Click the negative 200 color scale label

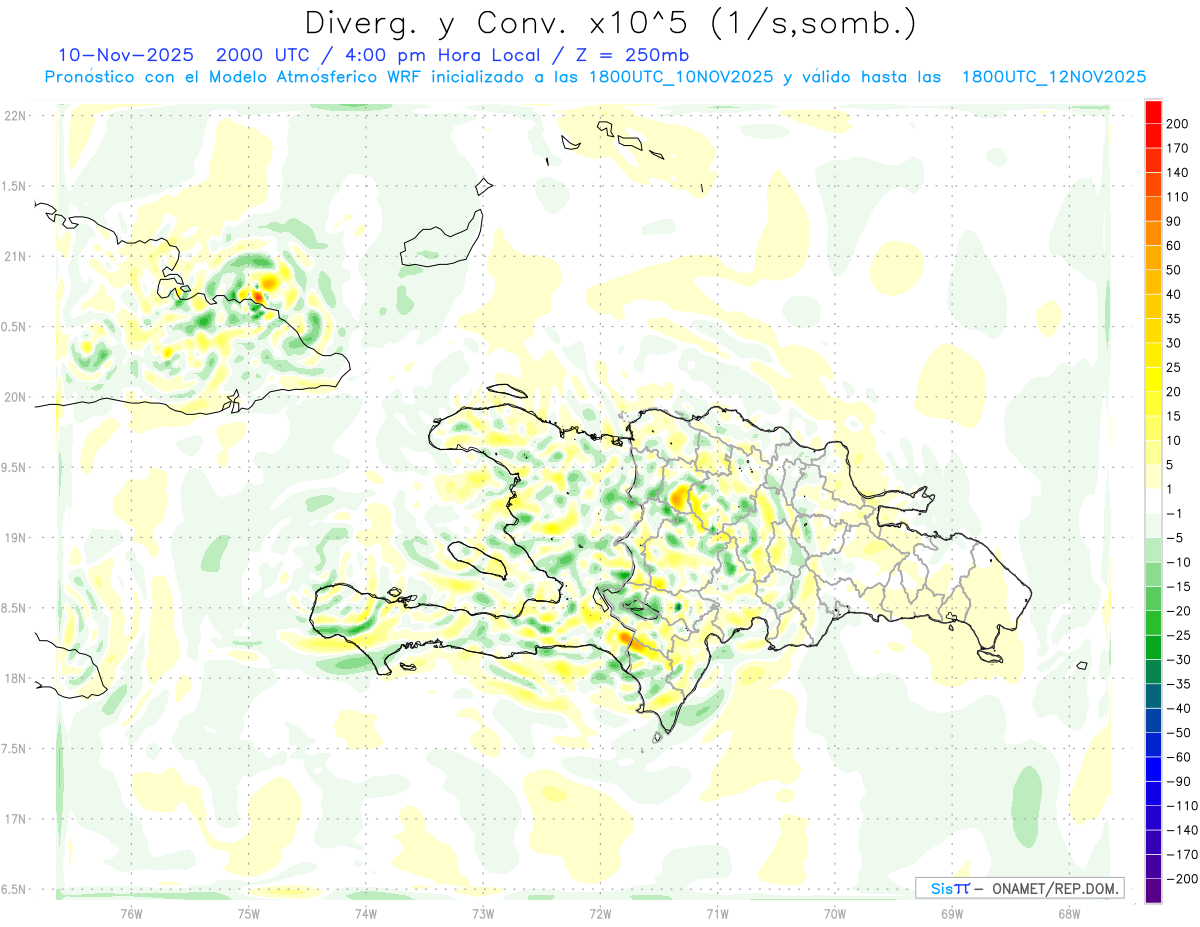(x=1182, y=879)
